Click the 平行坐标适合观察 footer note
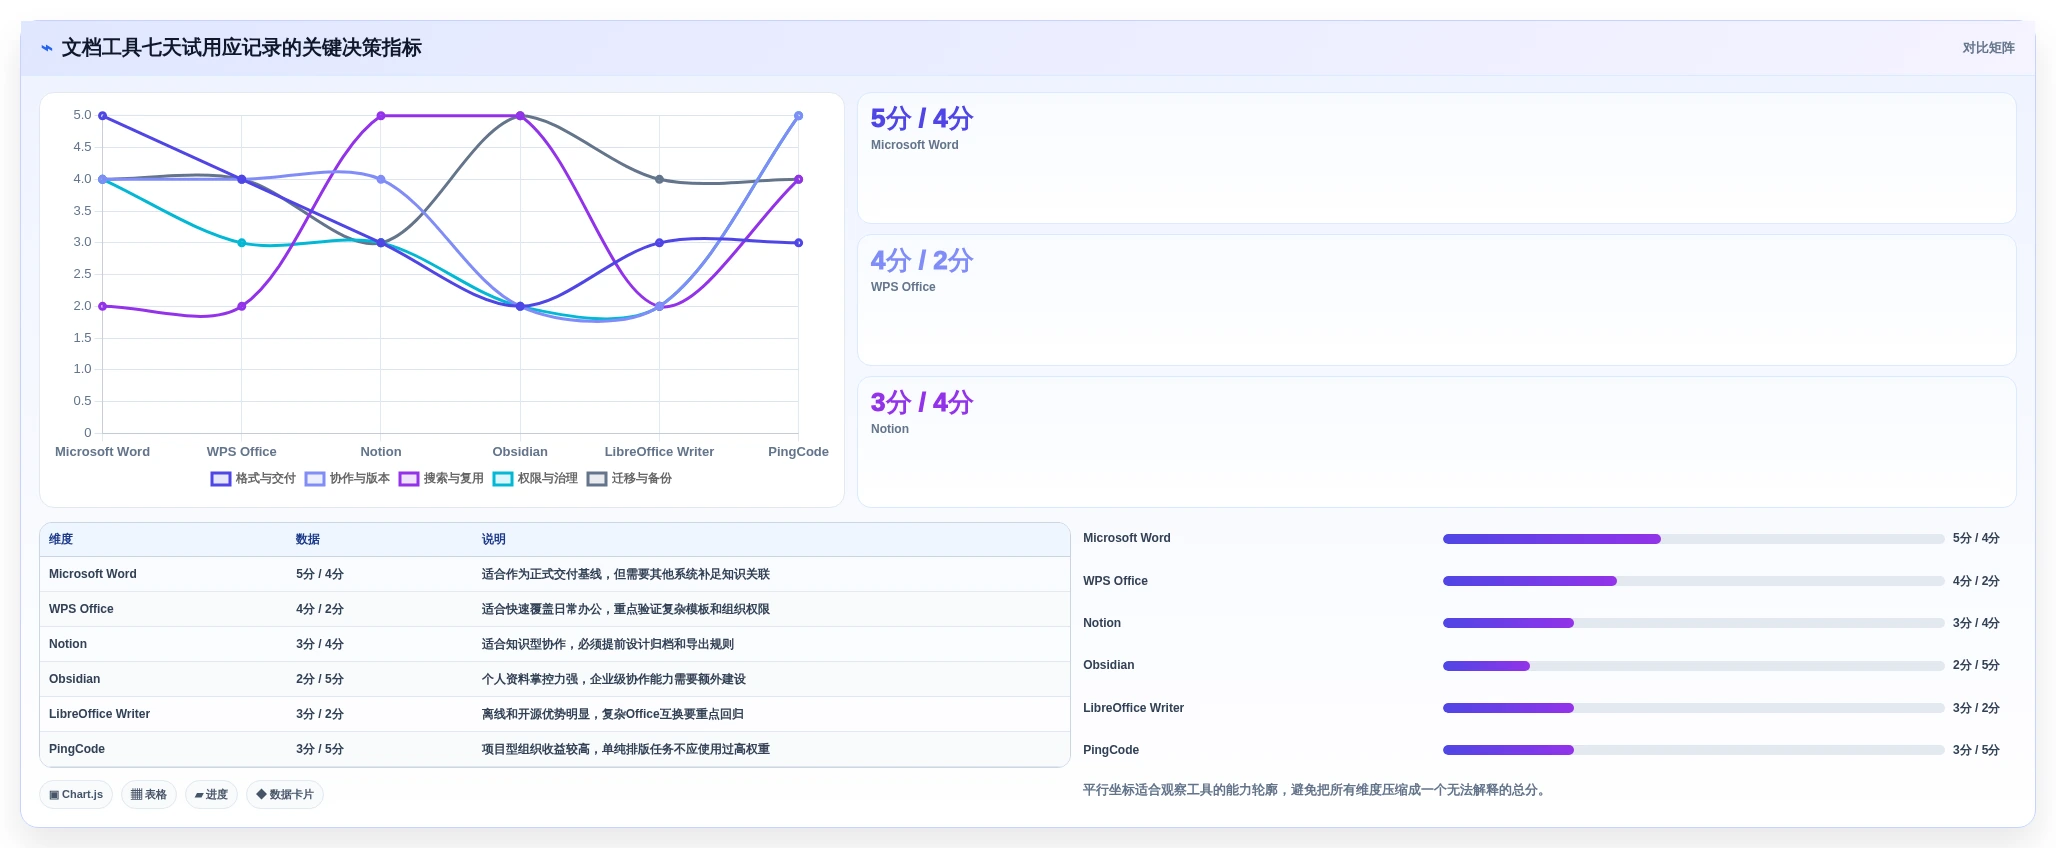 pyautogui.click(x=1316, y=790)
